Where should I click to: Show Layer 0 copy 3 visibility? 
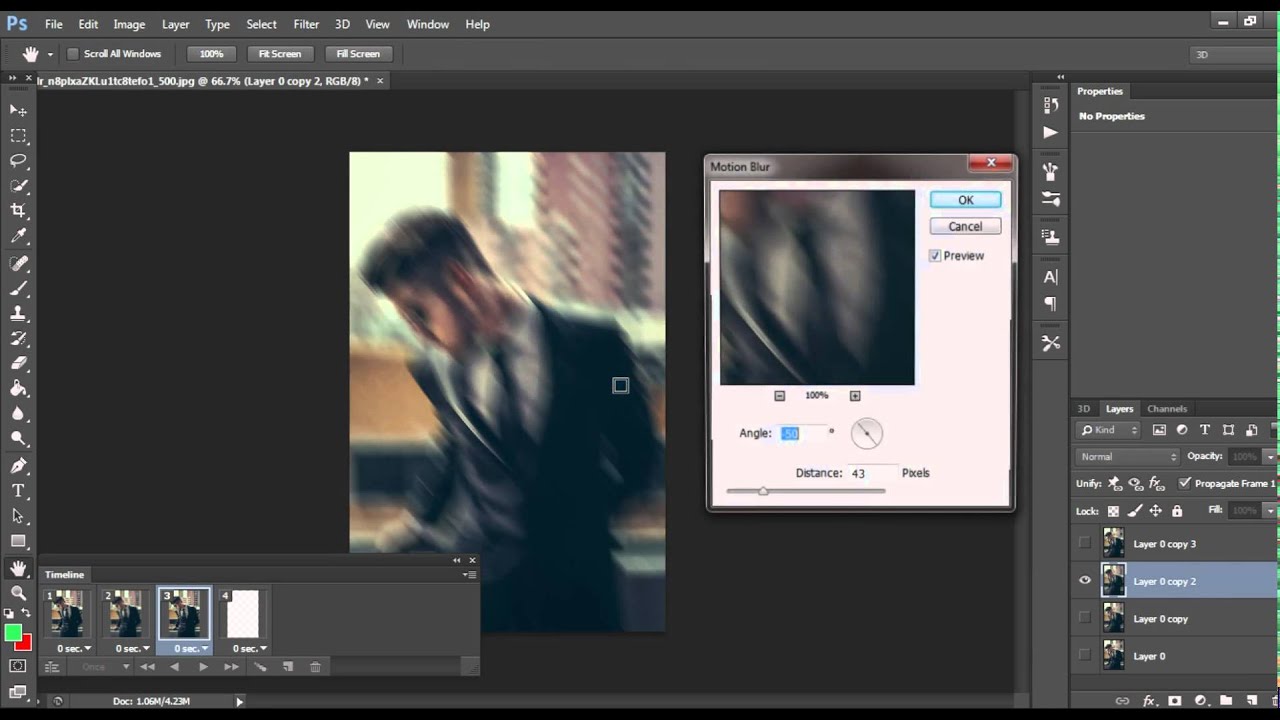coord(1085,543)
